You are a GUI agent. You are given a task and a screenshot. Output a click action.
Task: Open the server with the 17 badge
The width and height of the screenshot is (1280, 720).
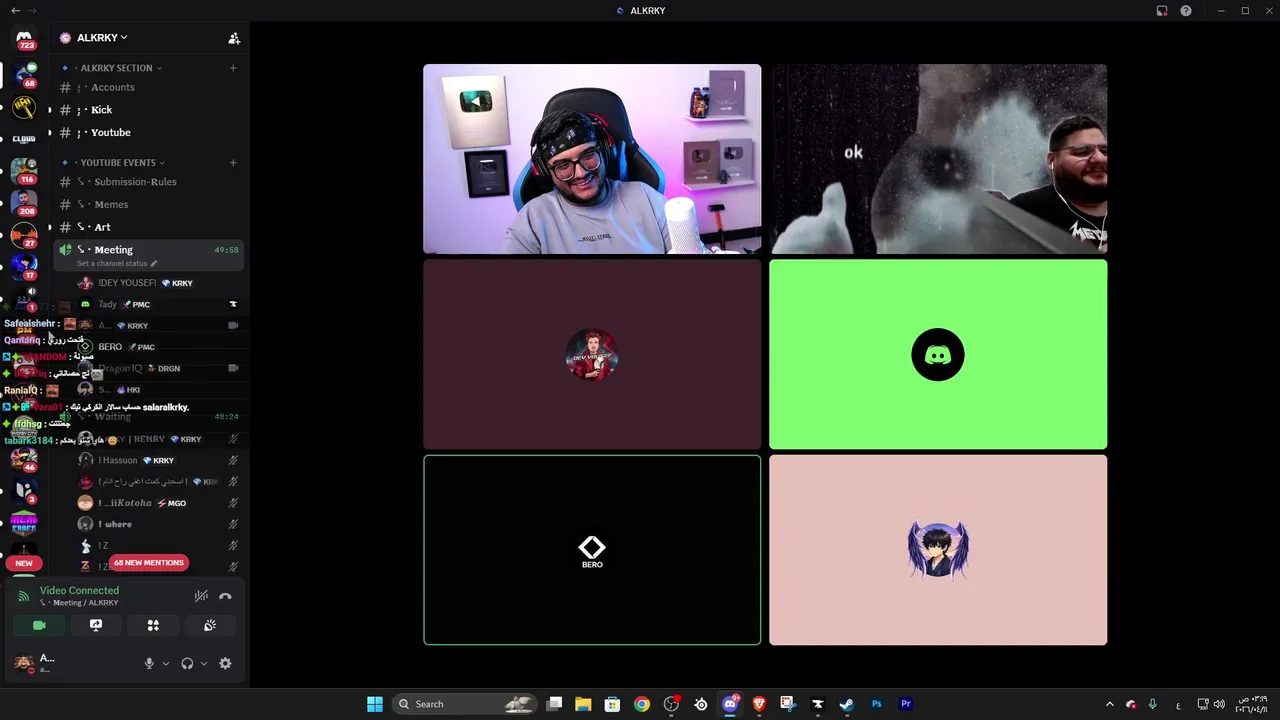[x=24, y=267]
